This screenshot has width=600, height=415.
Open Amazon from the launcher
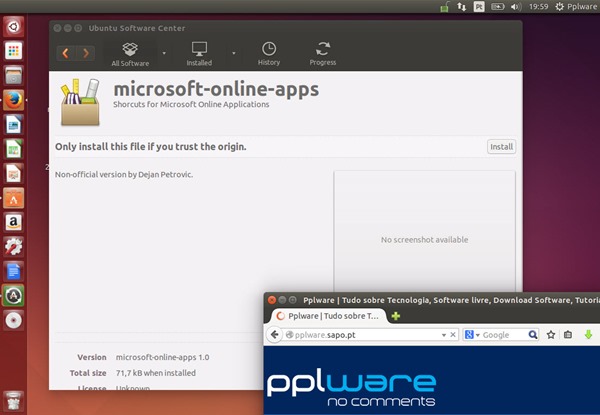[13, 222]
